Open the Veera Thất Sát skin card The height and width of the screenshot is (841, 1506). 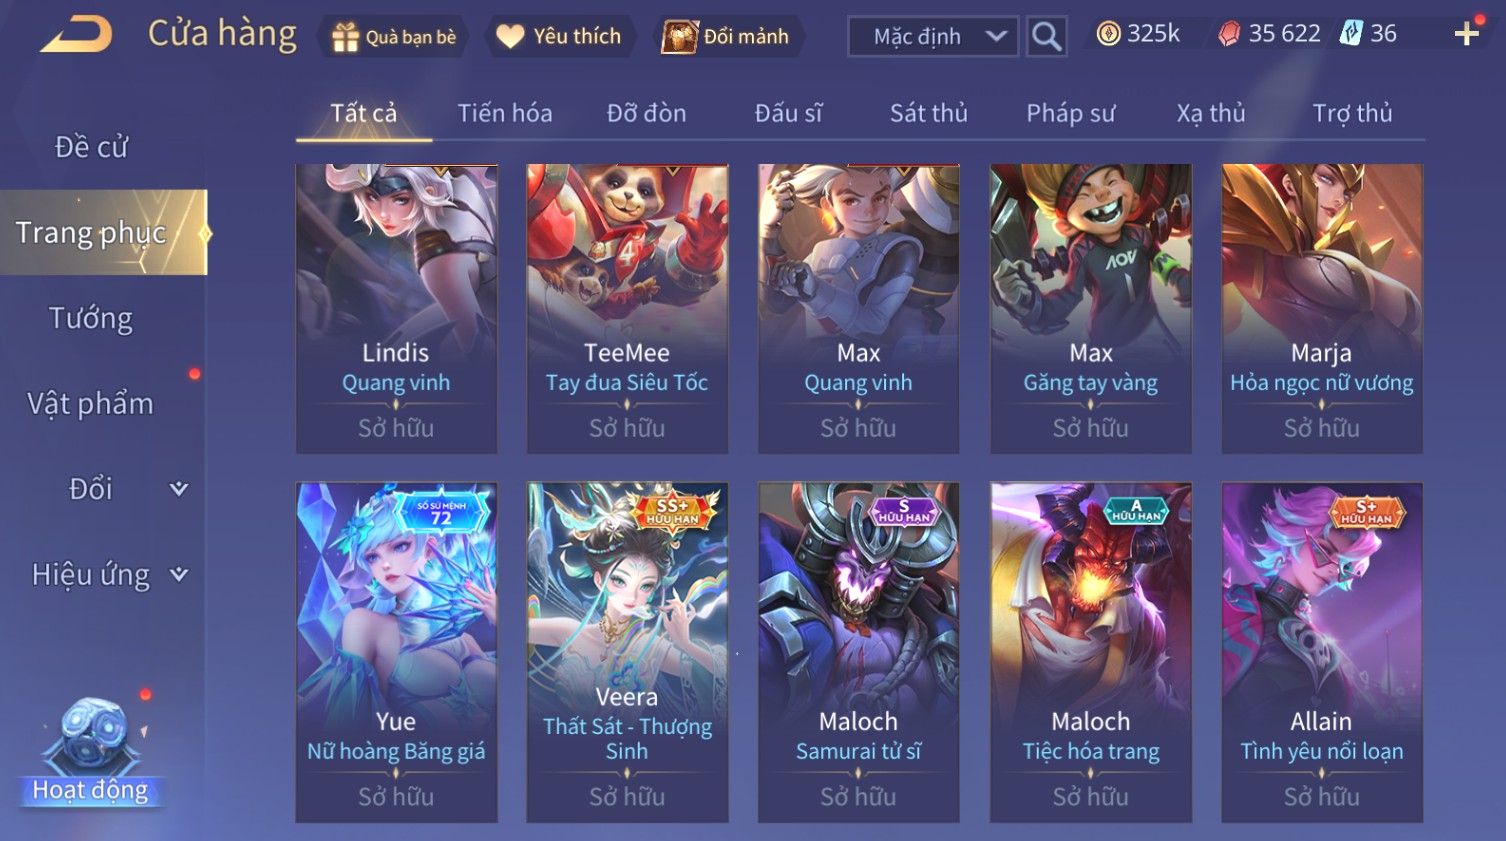[627, 652]
